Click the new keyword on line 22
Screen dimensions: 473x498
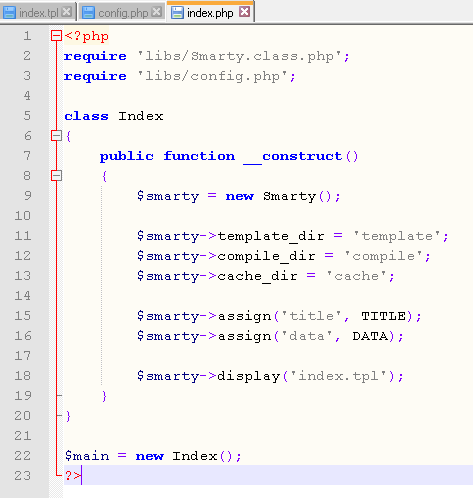[150, 456]
